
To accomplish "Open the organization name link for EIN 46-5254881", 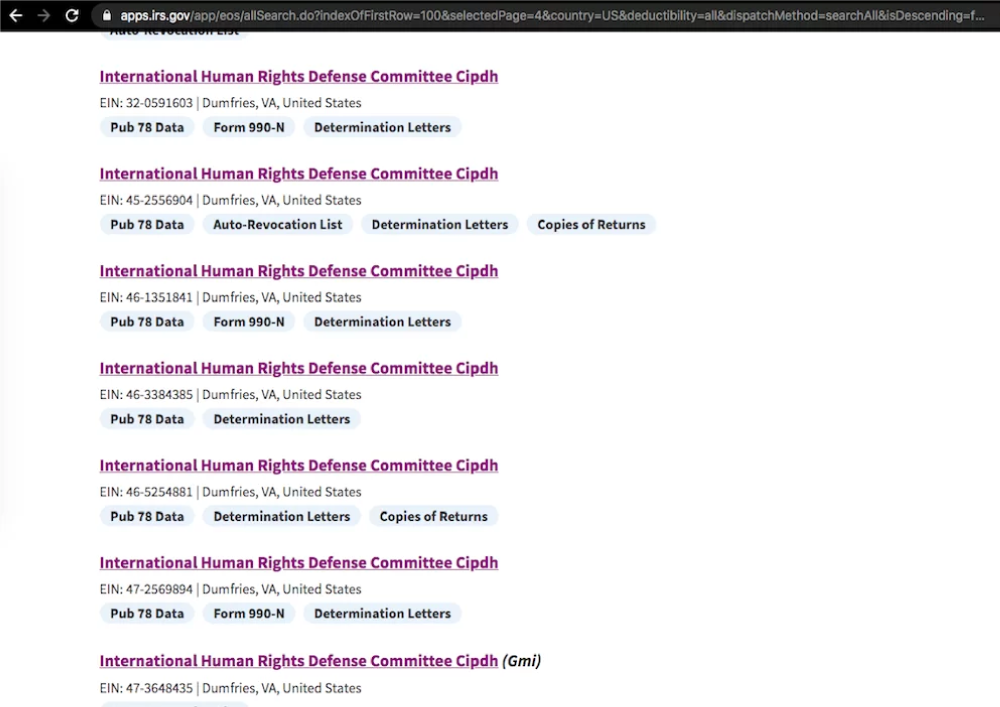I will tap(298, 465).
